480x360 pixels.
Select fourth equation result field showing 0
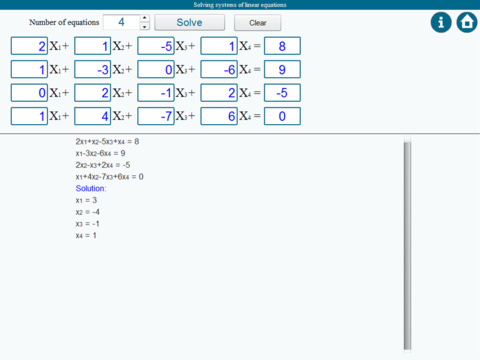pos(282,116)
